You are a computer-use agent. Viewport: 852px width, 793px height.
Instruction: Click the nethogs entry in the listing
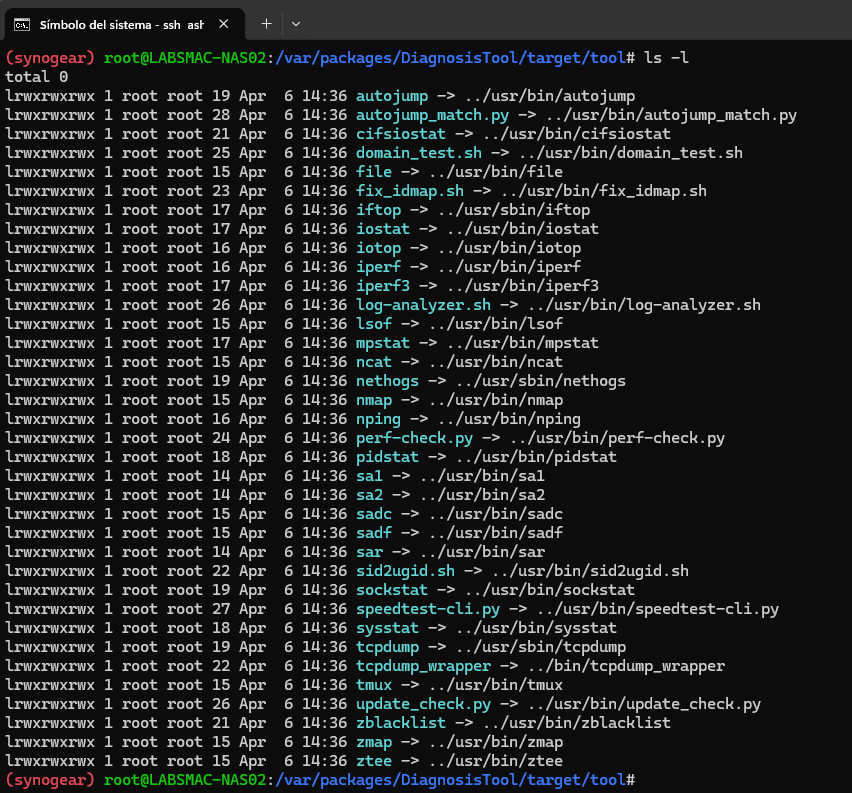point(387,381)
